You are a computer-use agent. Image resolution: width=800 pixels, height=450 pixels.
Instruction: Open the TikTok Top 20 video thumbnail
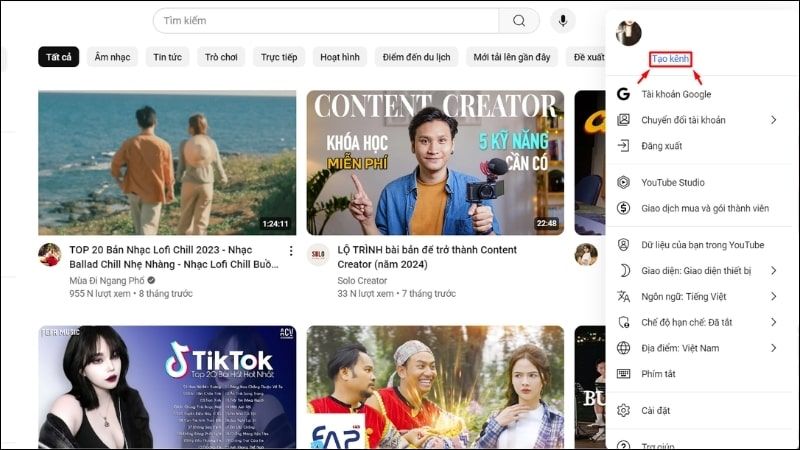click(x=167, y=387)
